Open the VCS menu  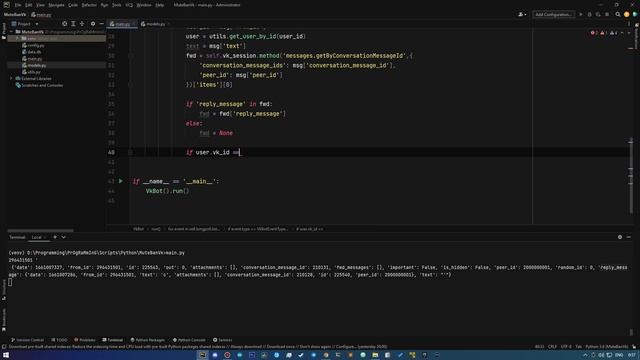tap(129, 5)
